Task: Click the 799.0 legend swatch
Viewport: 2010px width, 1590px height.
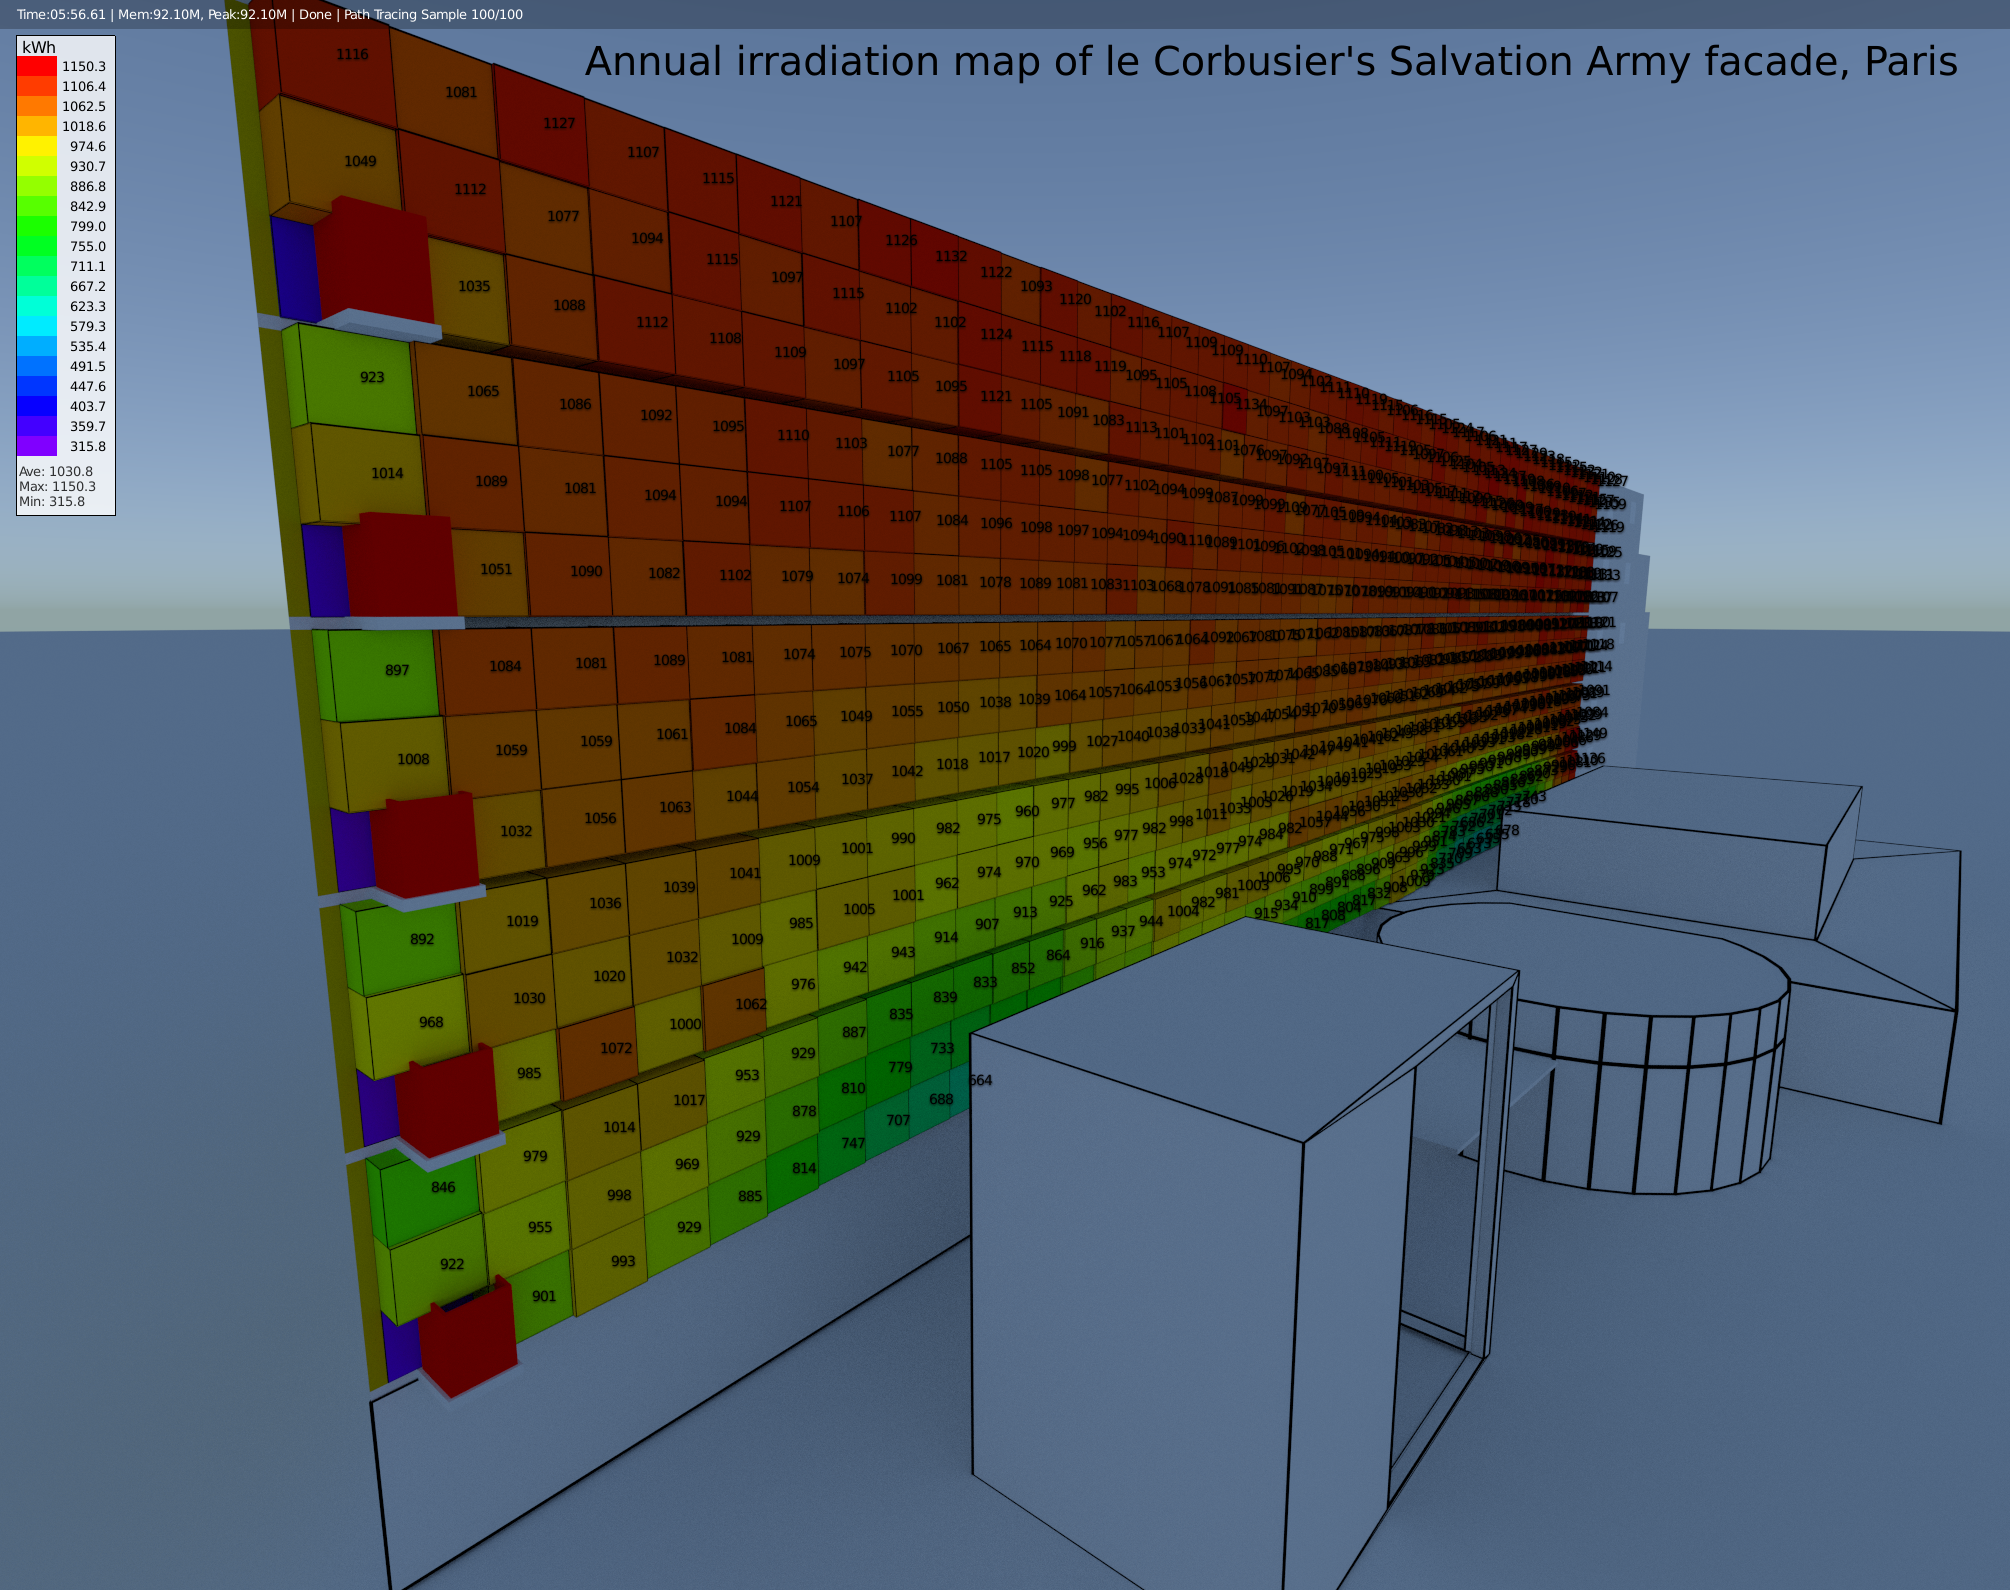Action: click(37, 226)
